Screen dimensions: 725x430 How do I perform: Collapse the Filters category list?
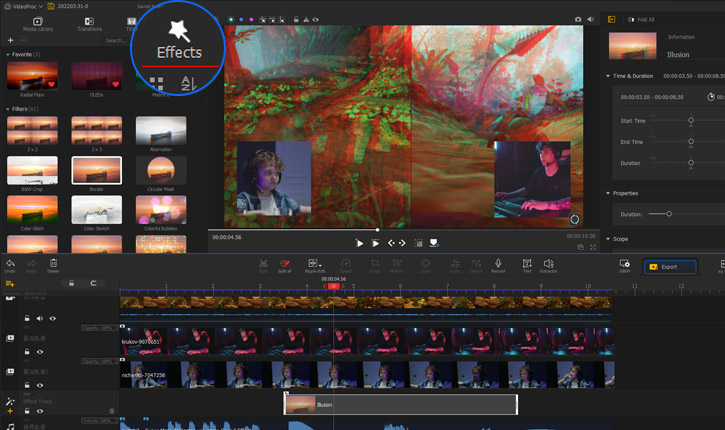(8, 109)
